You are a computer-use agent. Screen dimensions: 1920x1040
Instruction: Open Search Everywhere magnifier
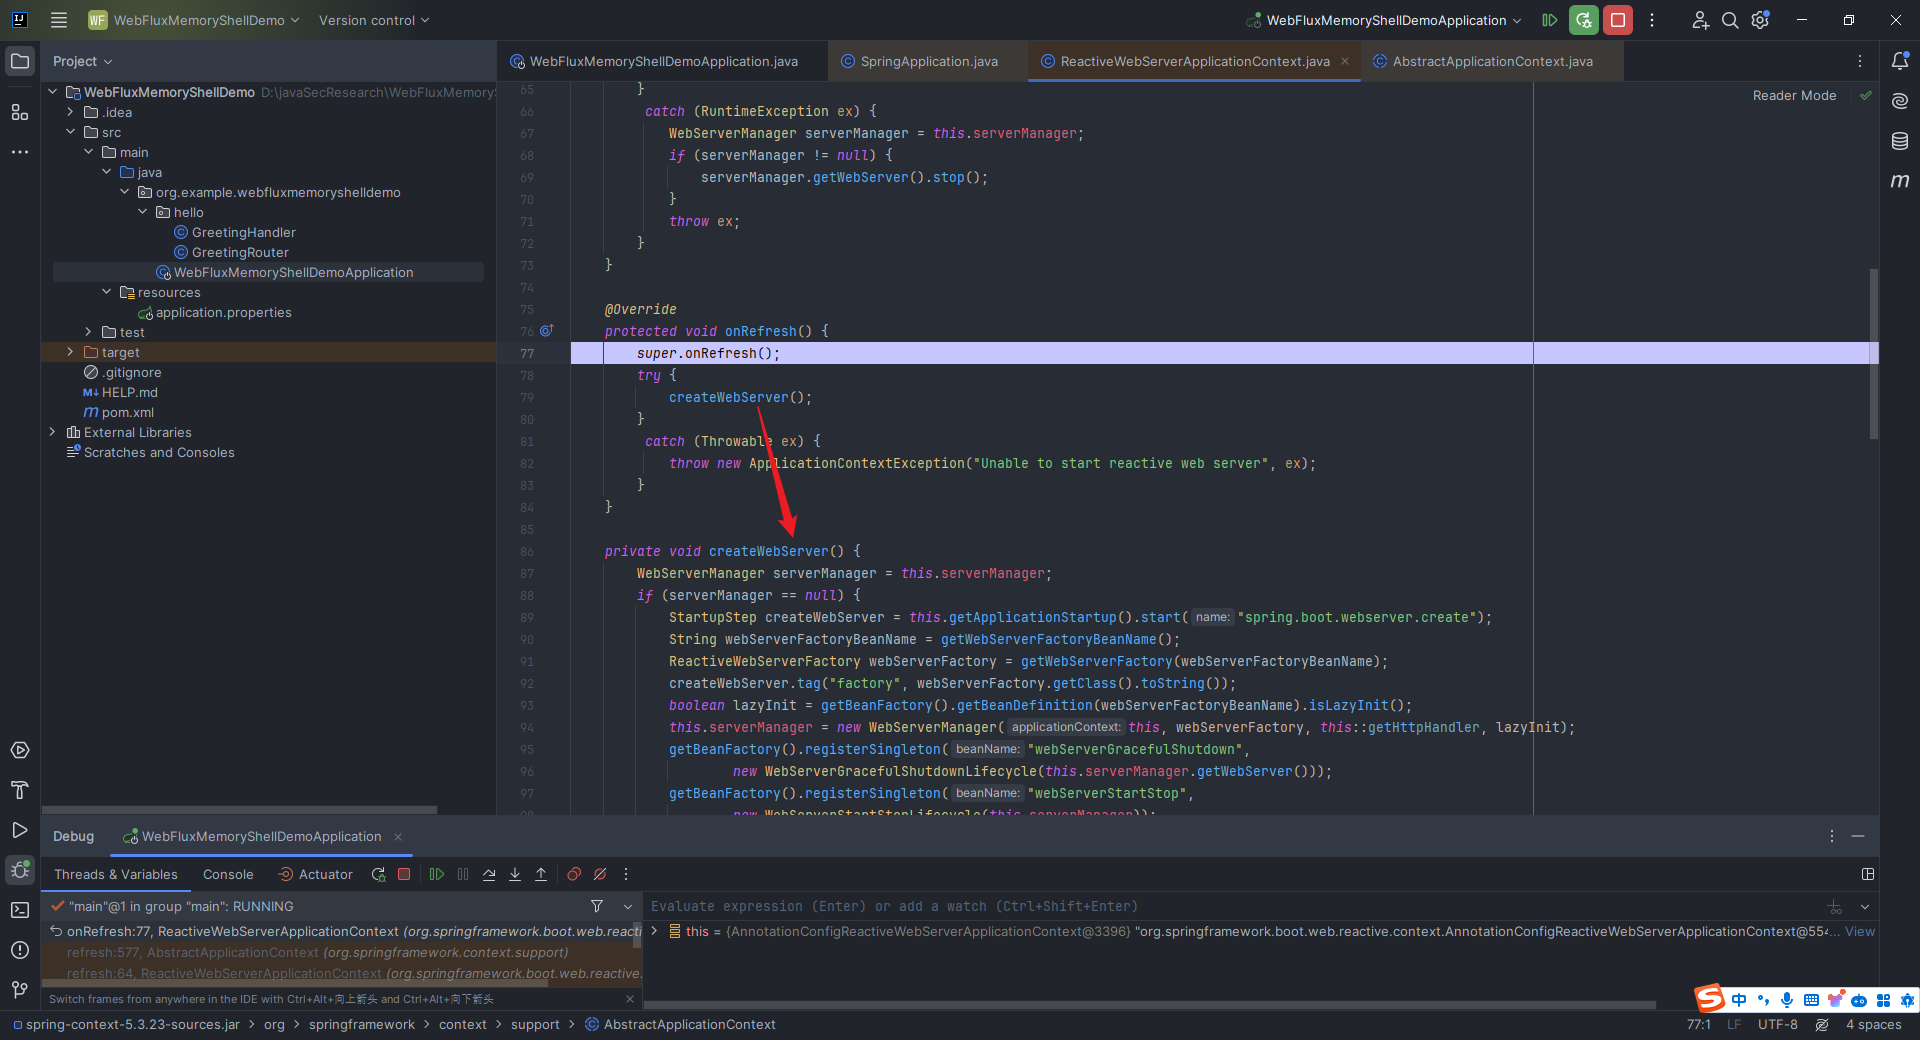(1730, 20)
